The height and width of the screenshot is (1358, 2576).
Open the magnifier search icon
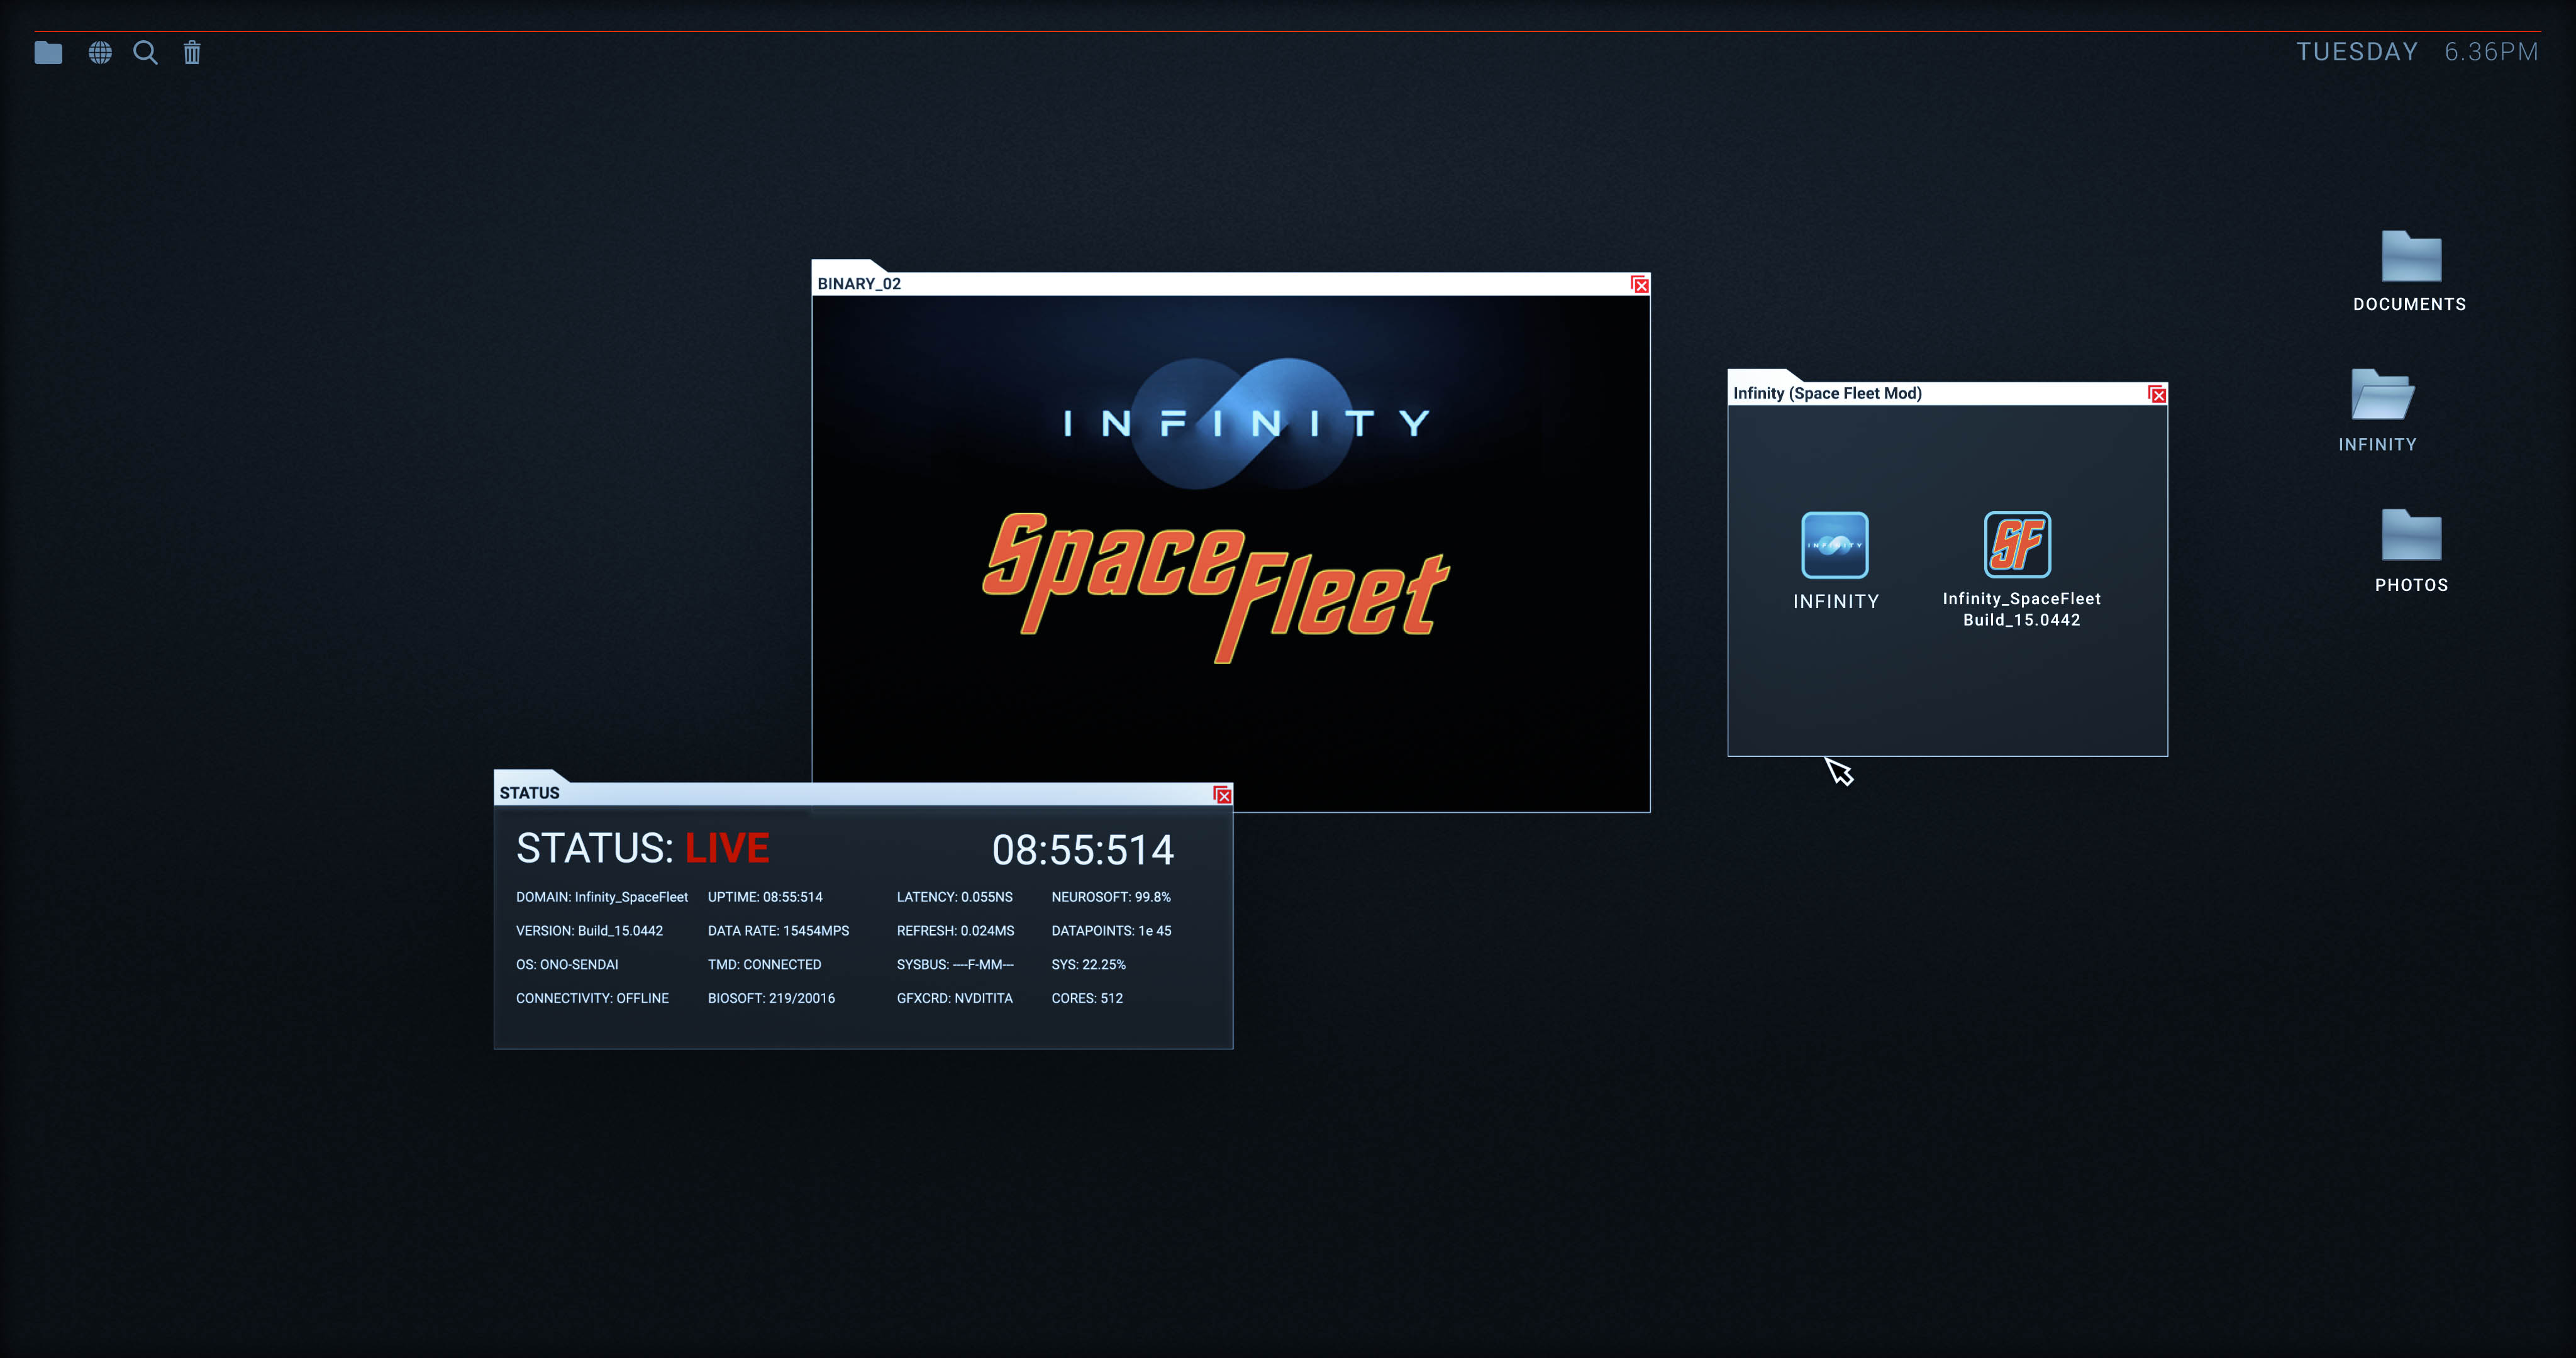(x=146, y=52)
